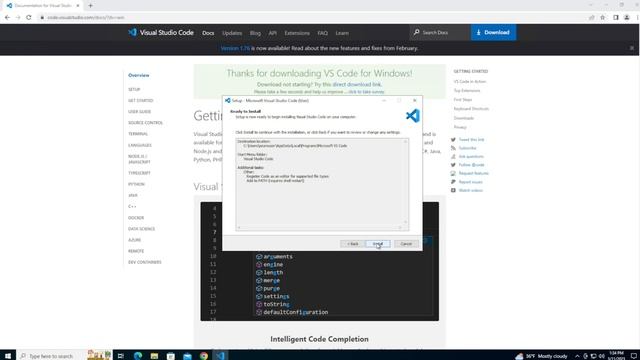Click browser back arrow
This screenshot has width=640, height=360.
tap(7, 18)
